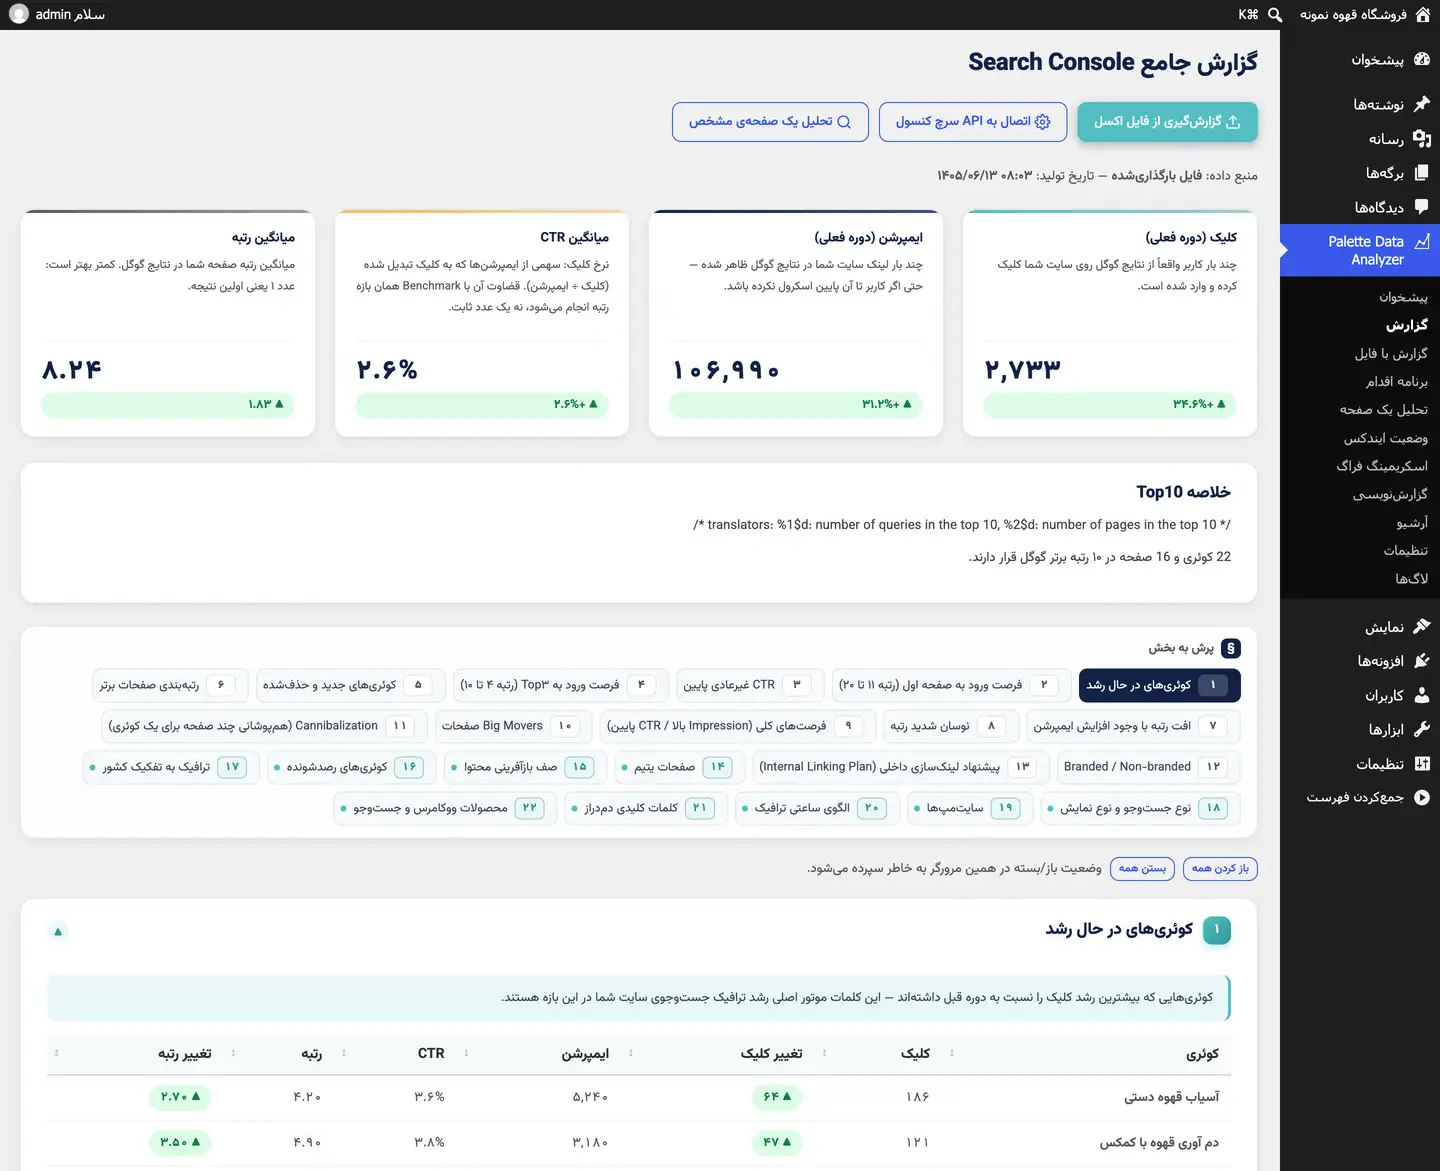Sort table by CTR column
1440x1171 pixels.
click(x=431, y=1053)
